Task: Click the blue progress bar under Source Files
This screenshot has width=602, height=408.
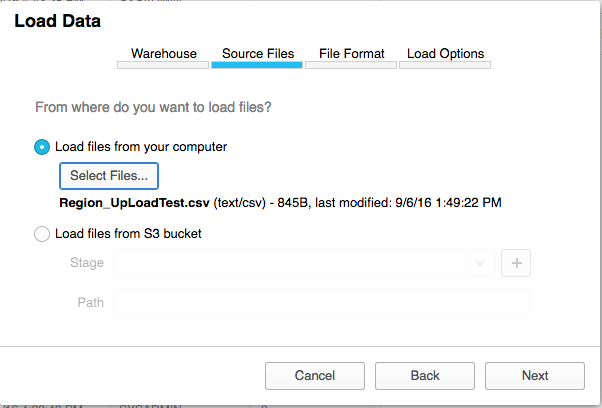Action: pyautogui.click(x=257, y=66)
